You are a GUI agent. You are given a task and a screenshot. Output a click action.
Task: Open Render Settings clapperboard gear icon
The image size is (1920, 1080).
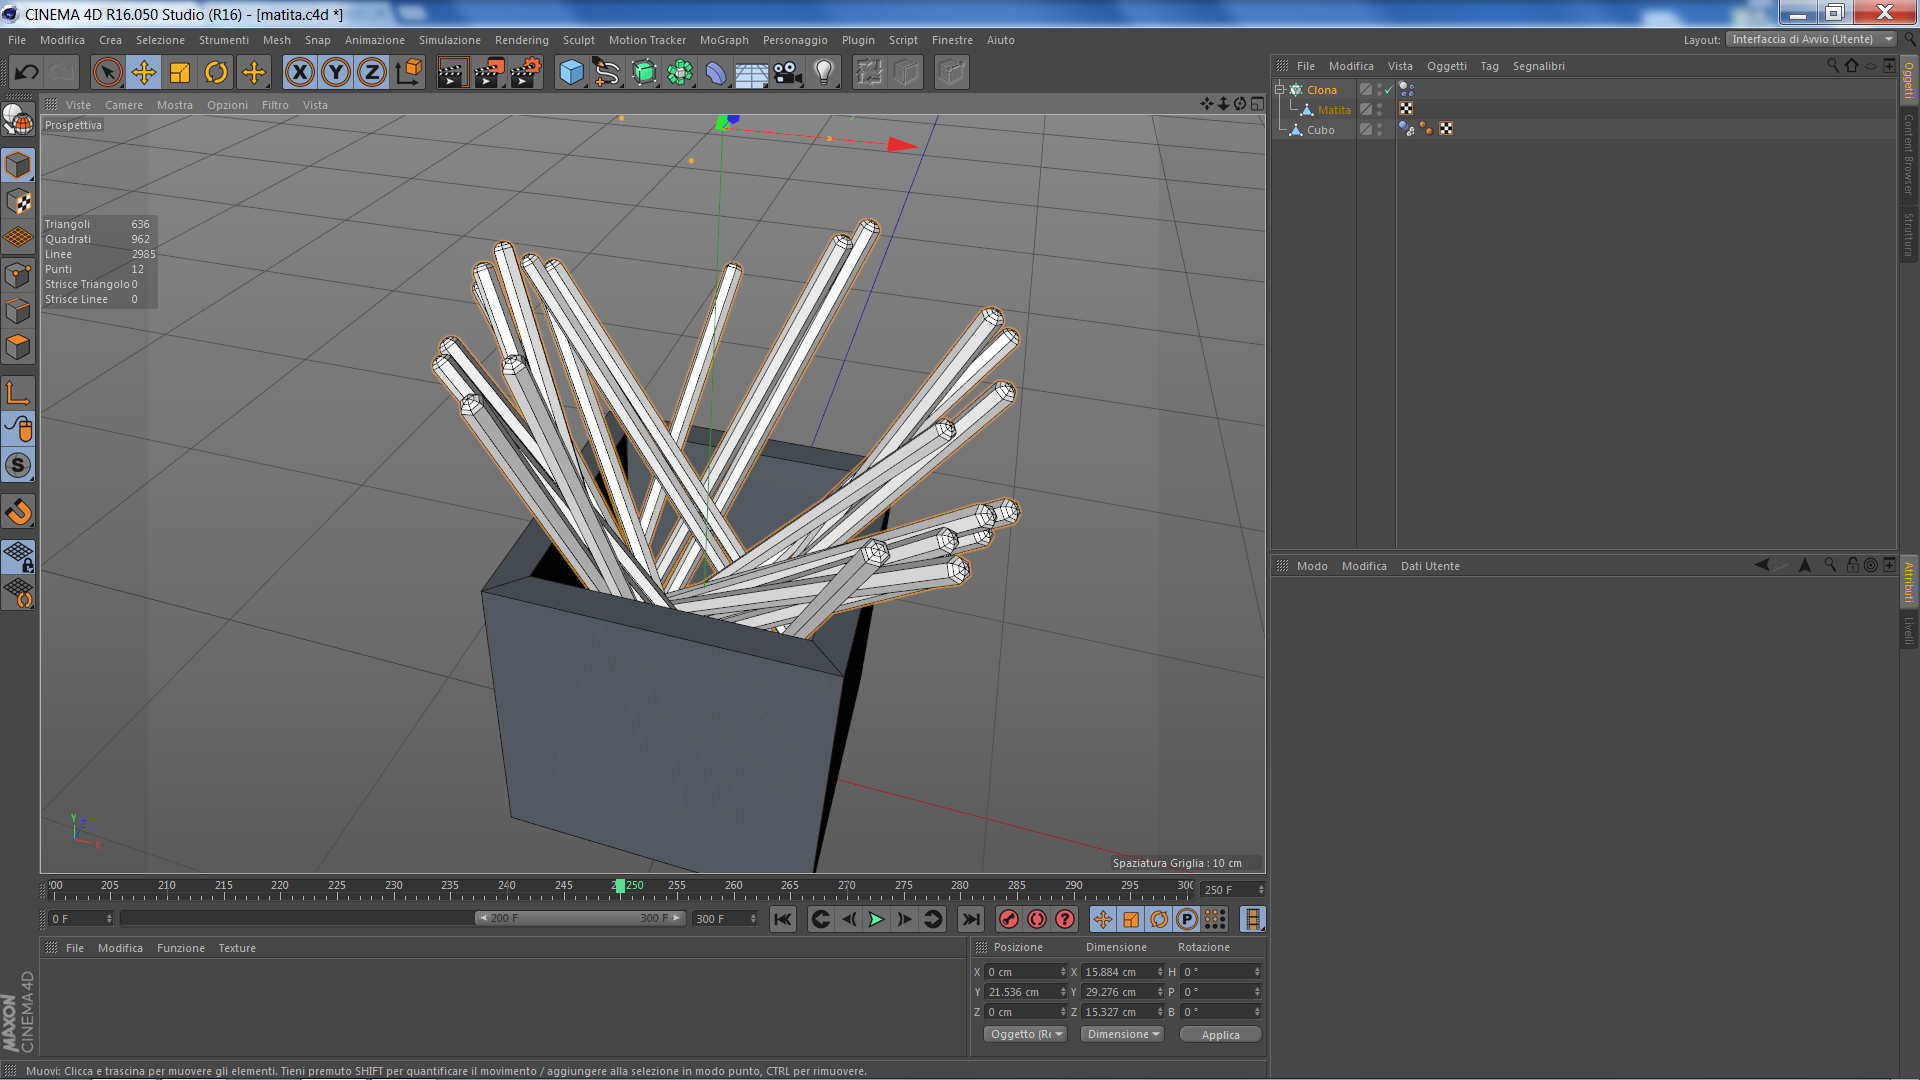click(x=526, y=72)
